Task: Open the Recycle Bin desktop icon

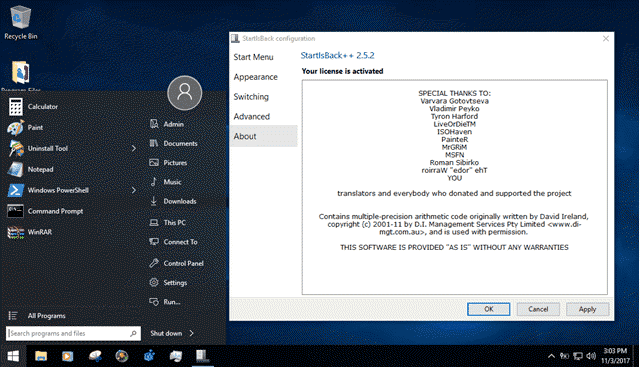Action: (20, 22)
